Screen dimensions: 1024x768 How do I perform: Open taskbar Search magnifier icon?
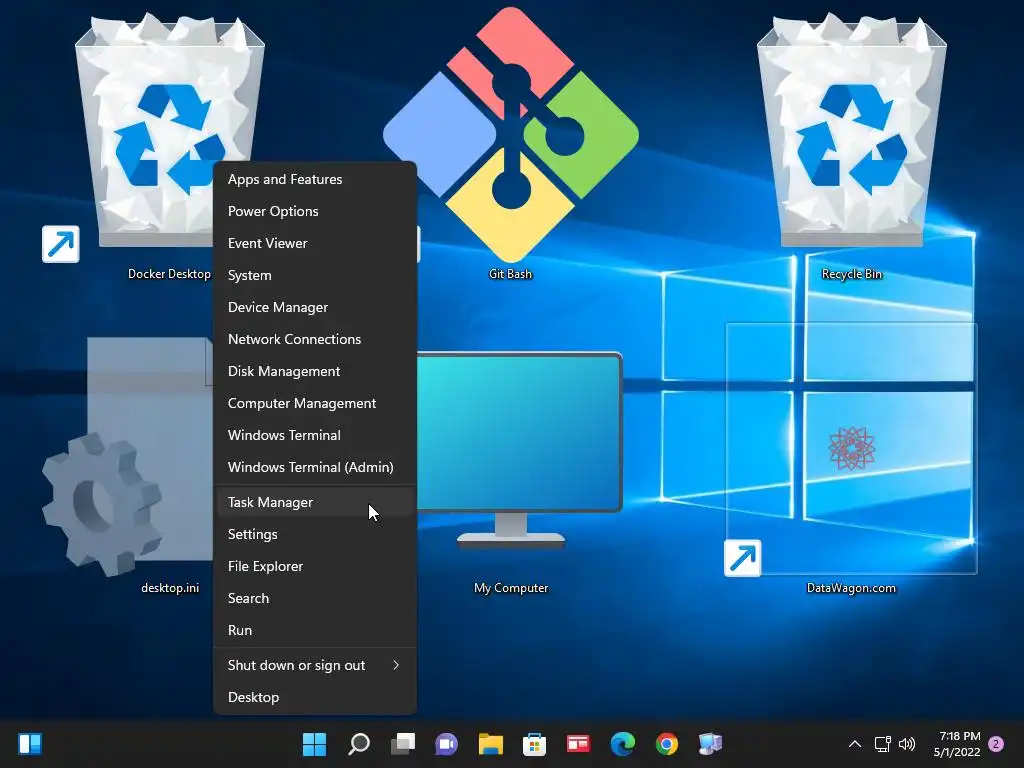(x=359, y=744)
